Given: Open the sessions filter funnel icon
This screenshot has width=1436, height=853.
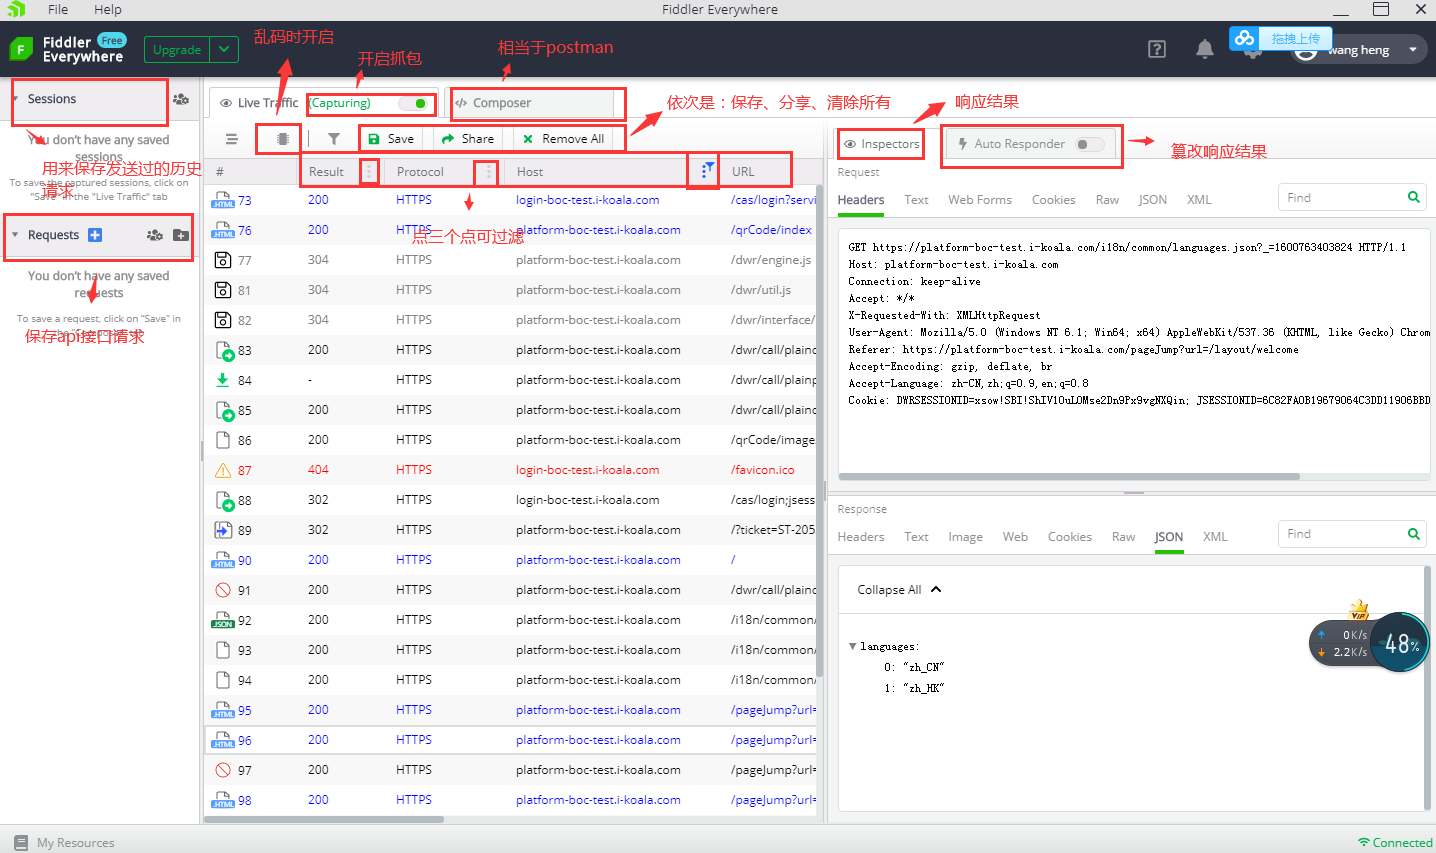Looking at the screenshot, I should click(x=334, y=139).
